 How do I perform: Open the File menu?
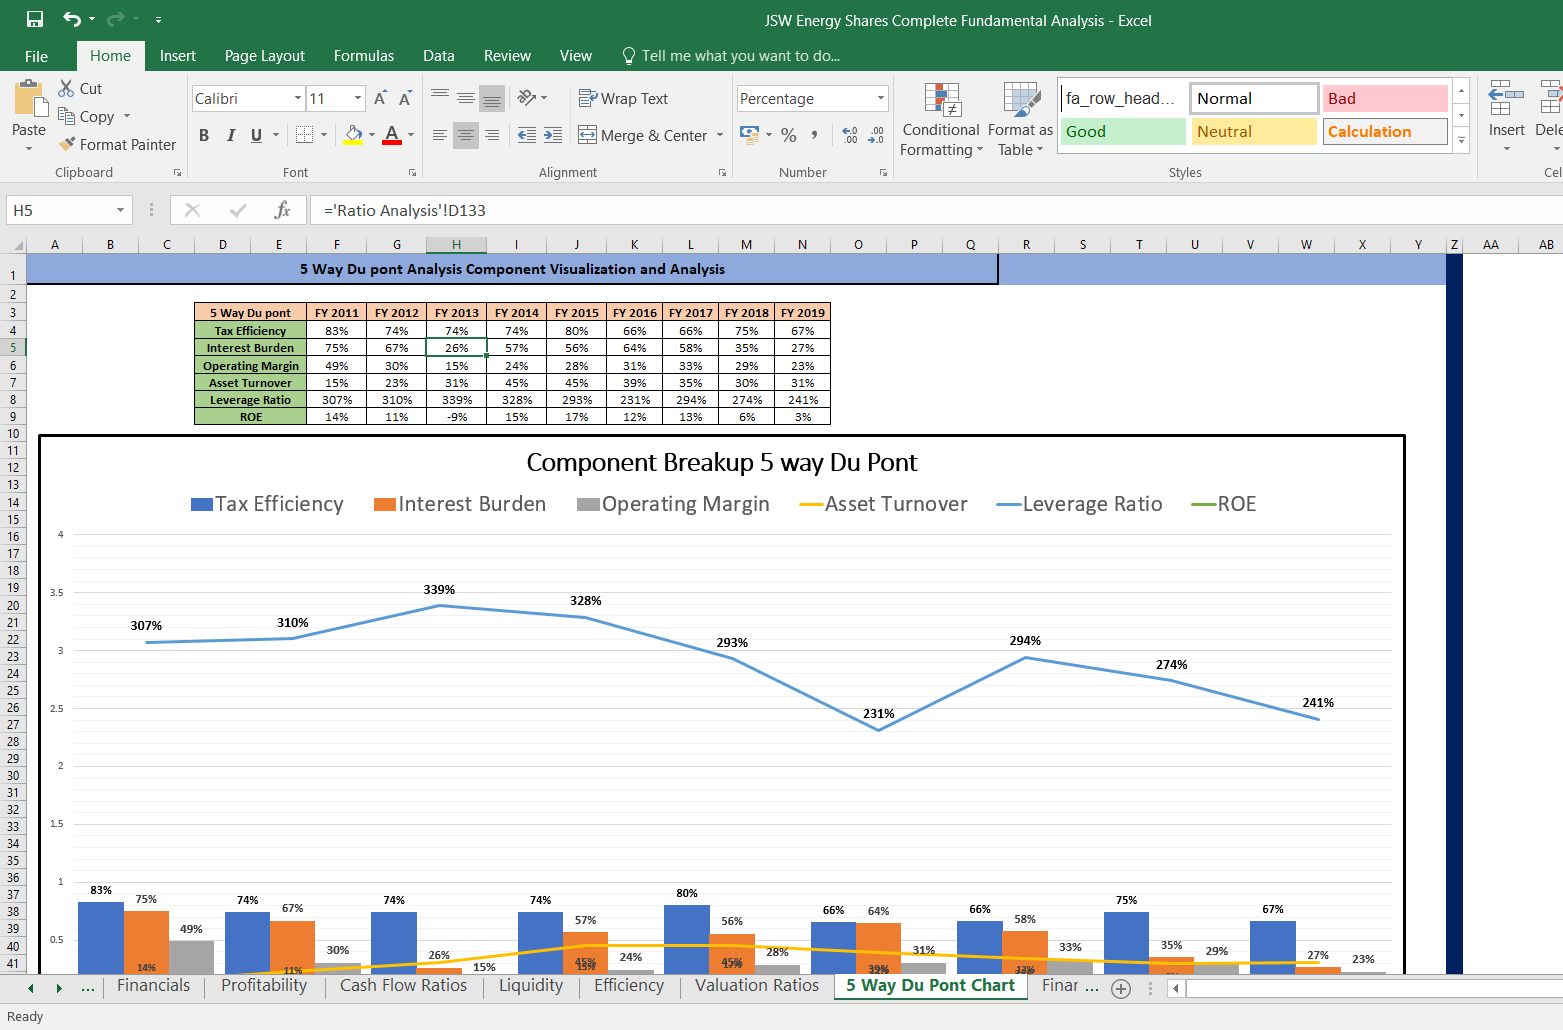coord(36,56)
